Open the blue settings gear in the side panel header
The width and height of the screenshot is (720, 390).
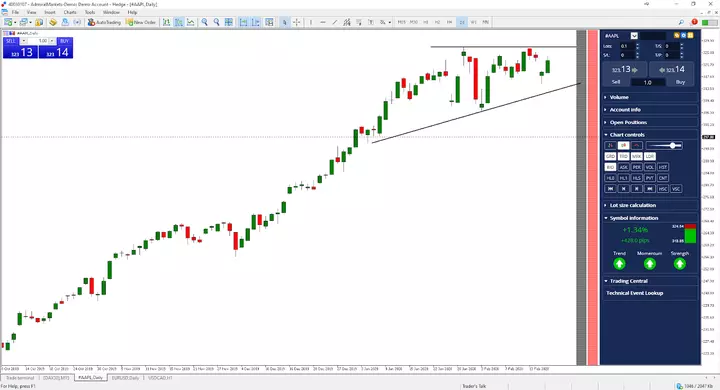pos(684,35)
